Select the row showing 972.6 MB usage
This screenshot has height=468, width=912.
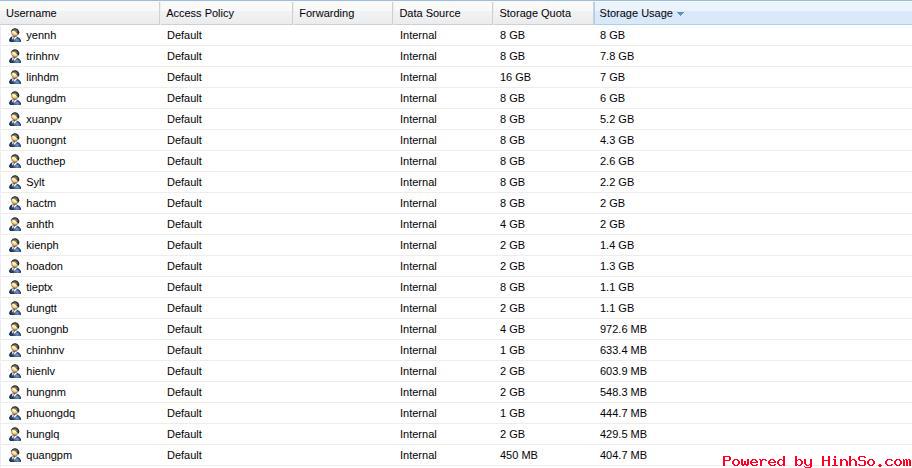coord(623,329)
